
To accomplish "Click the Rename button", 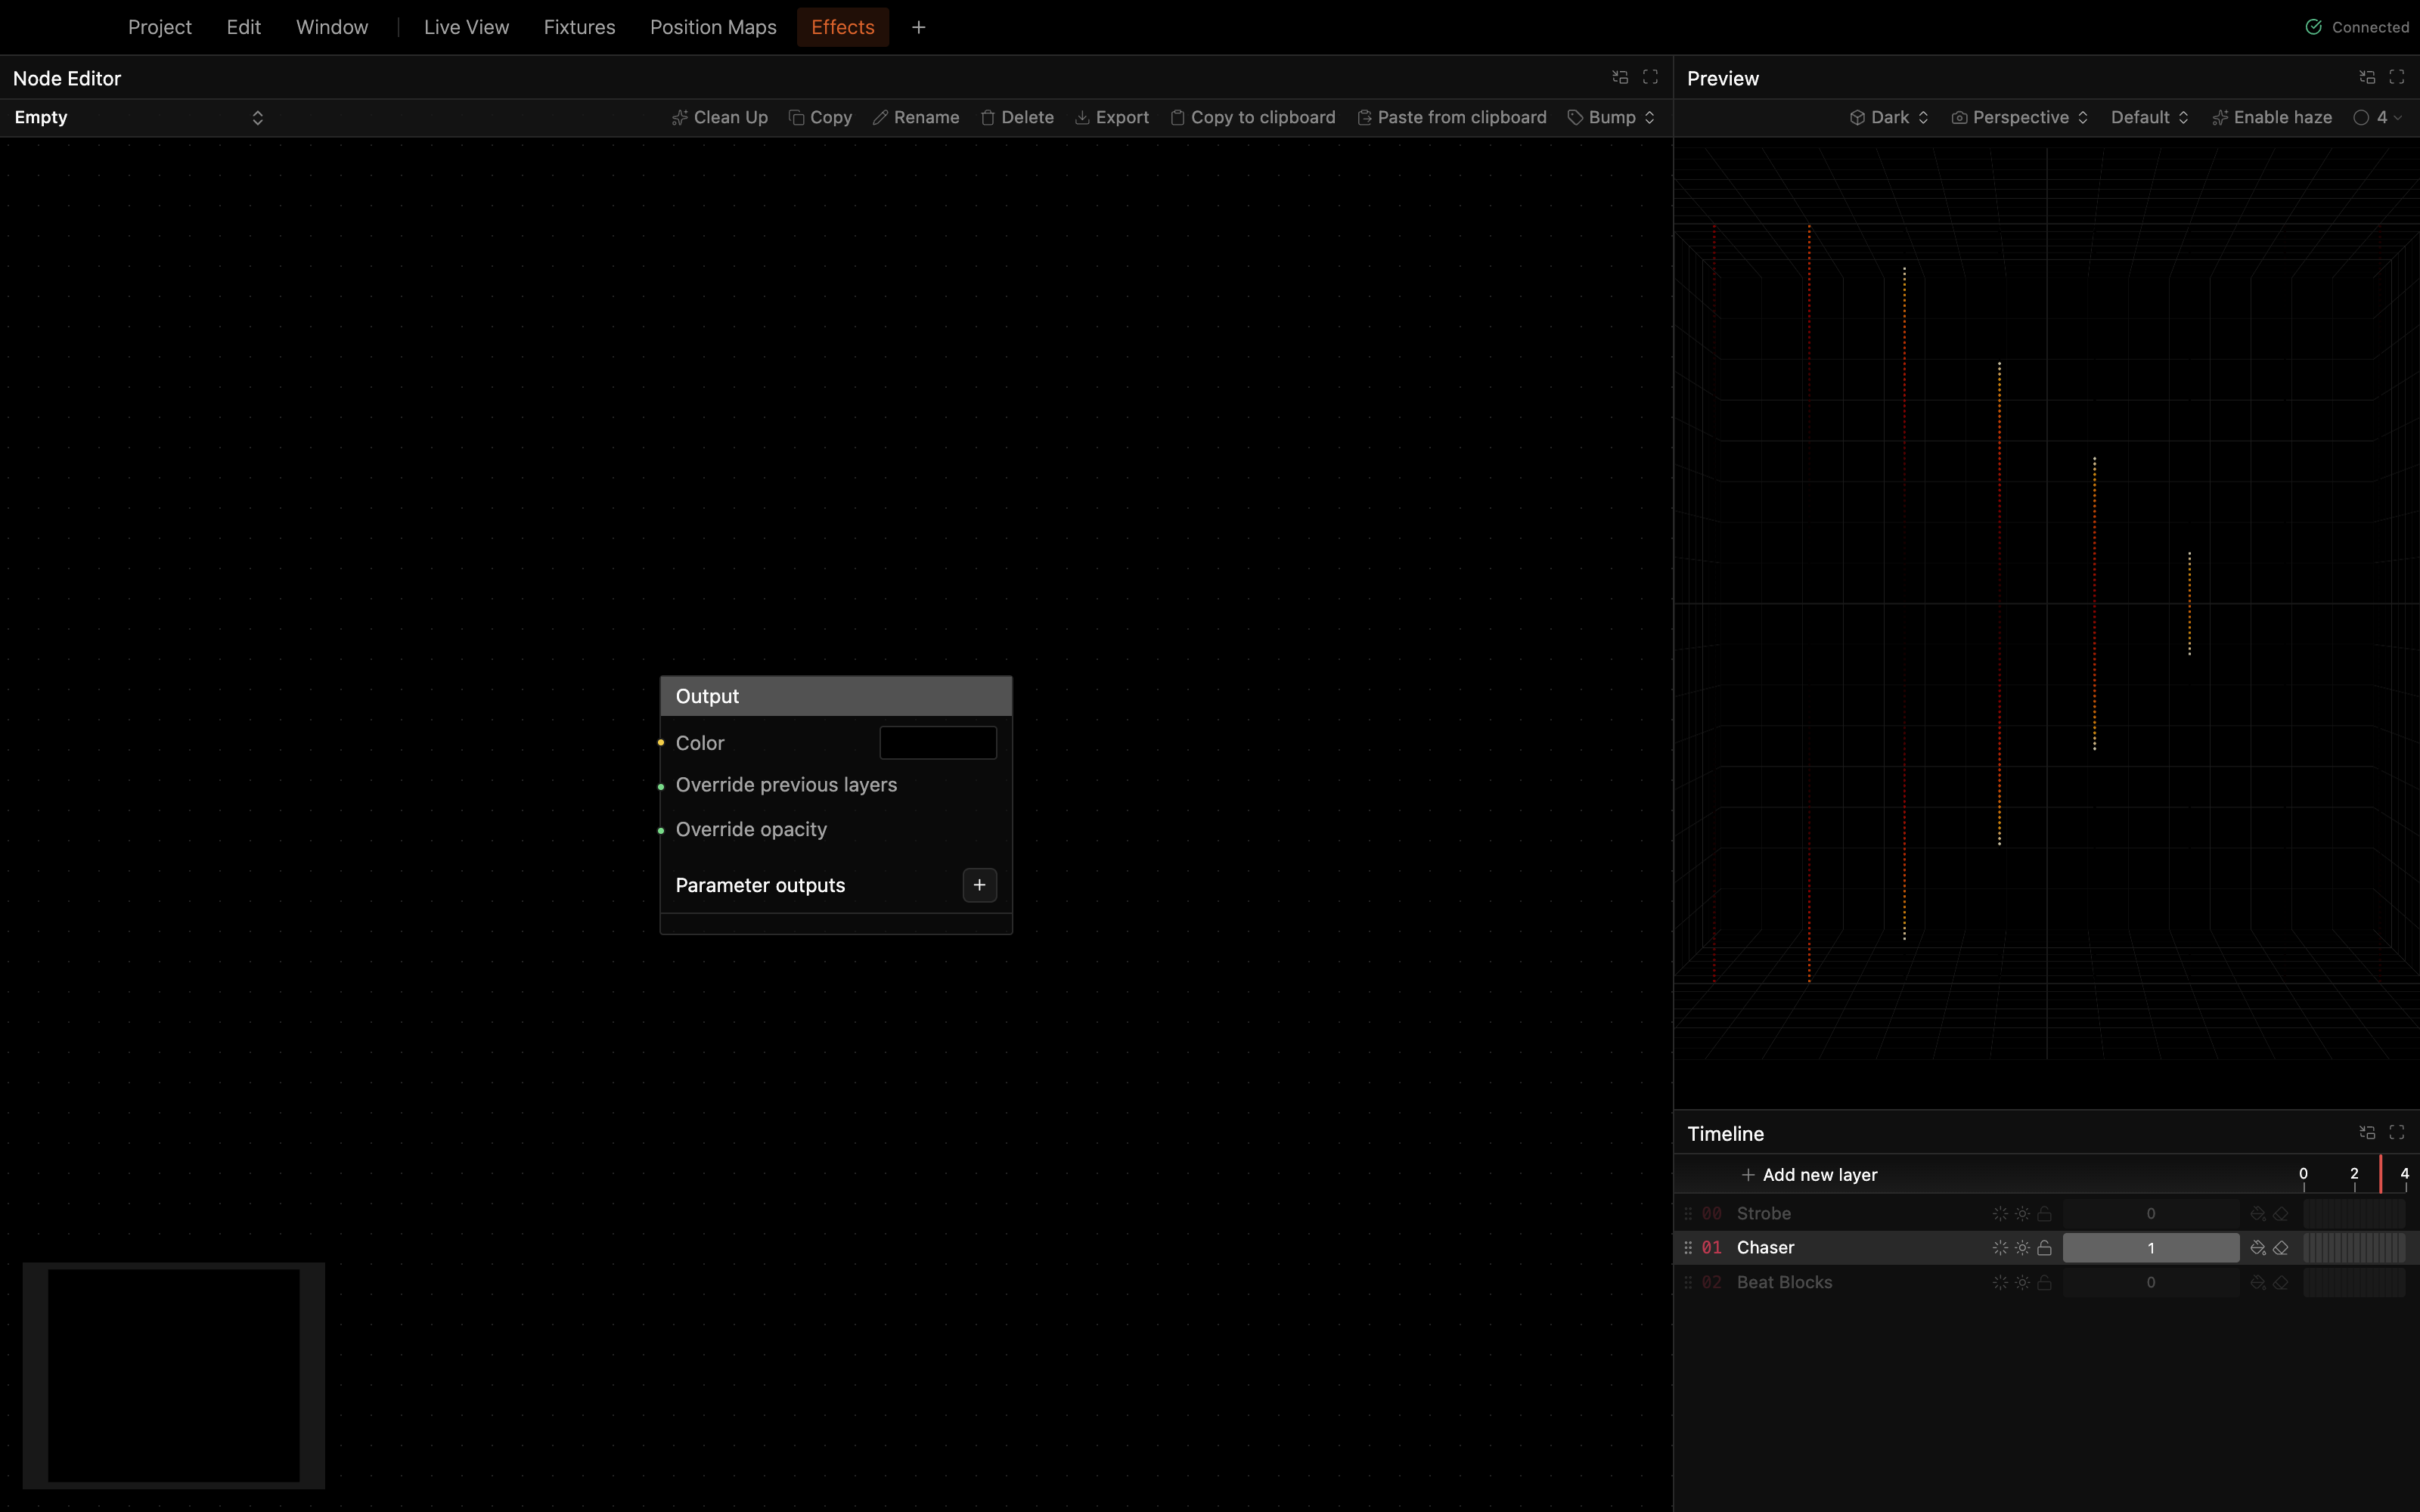I will point(916,117).
